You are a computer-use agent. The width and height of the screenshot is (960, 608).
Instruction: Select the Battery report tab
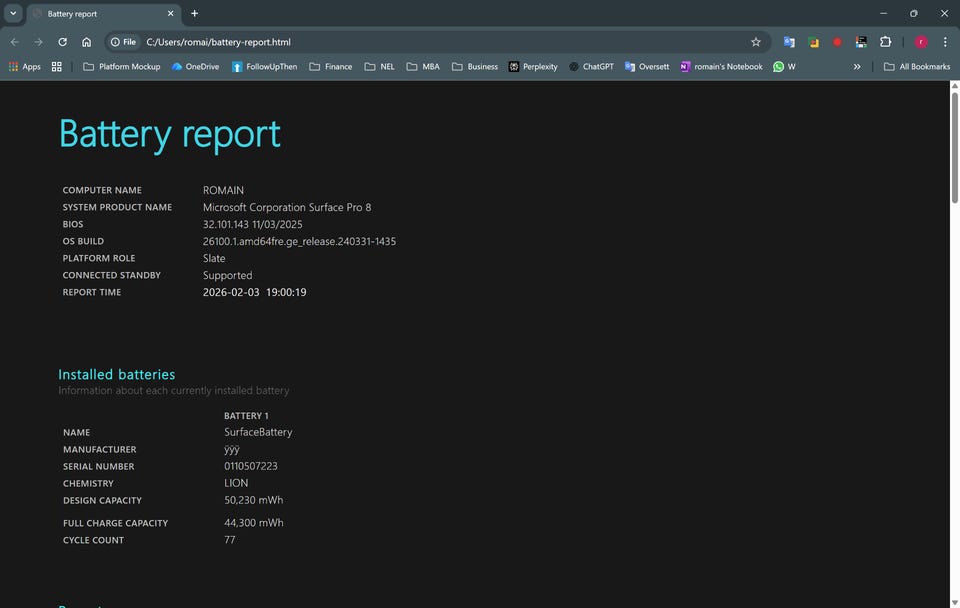[x=100, y=14]
